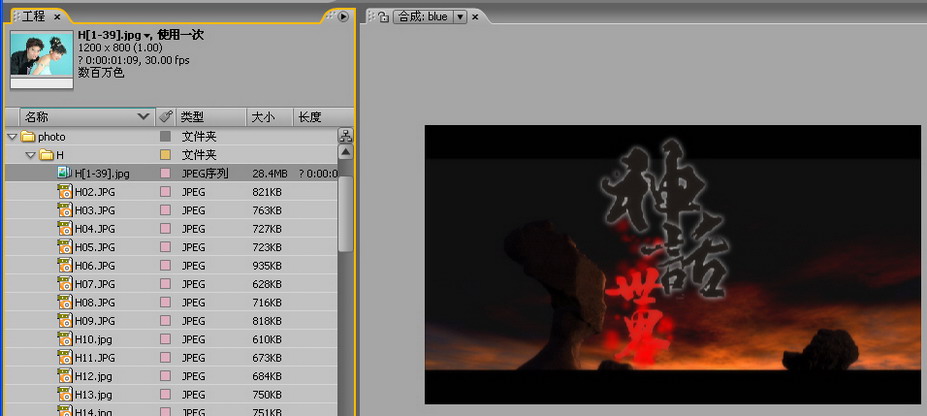Image resolution: width=927 pixels, height=416 pixels.
Task: Click the H08.JPG file icon
Action: pyautogui.click(x=64, y=302)
